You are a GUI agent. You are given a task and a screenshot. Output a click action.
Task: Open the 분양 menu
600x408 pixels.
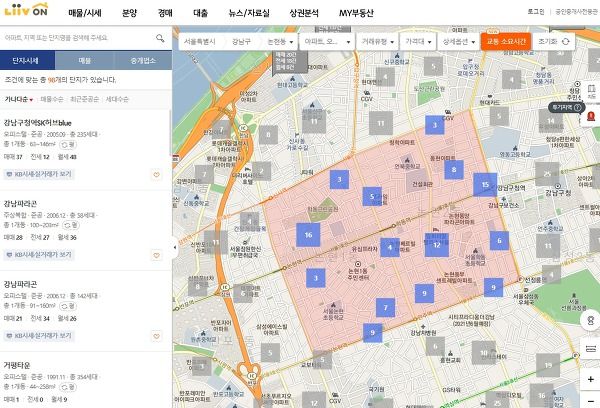tap(129, 13)
